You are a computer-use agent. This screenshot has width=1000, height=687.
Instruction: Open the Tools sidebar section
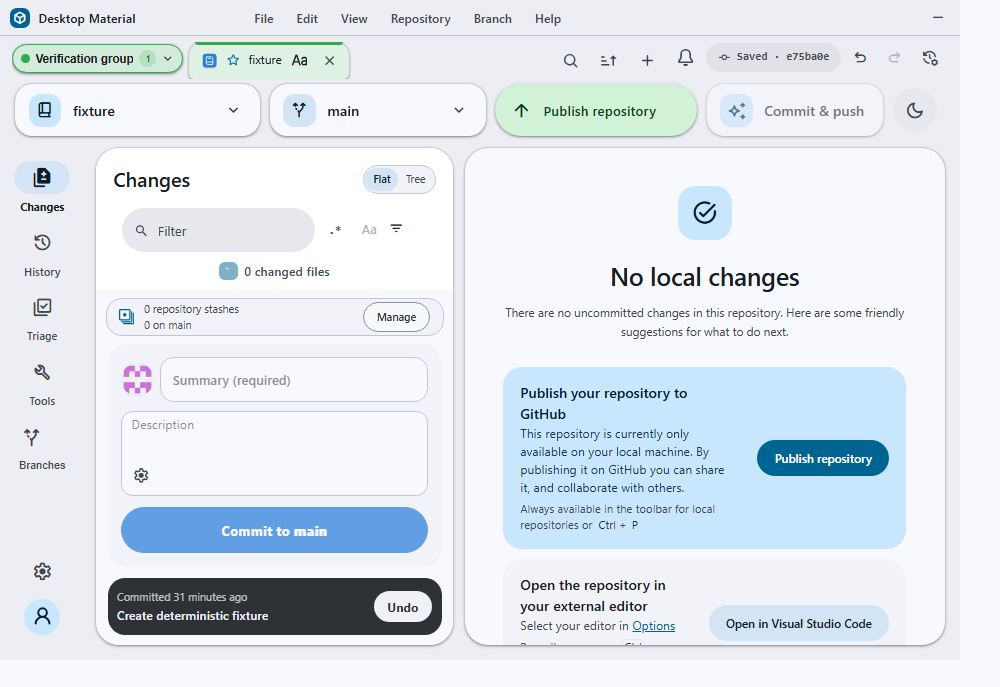pyautogui.click(x=42, y=384)
